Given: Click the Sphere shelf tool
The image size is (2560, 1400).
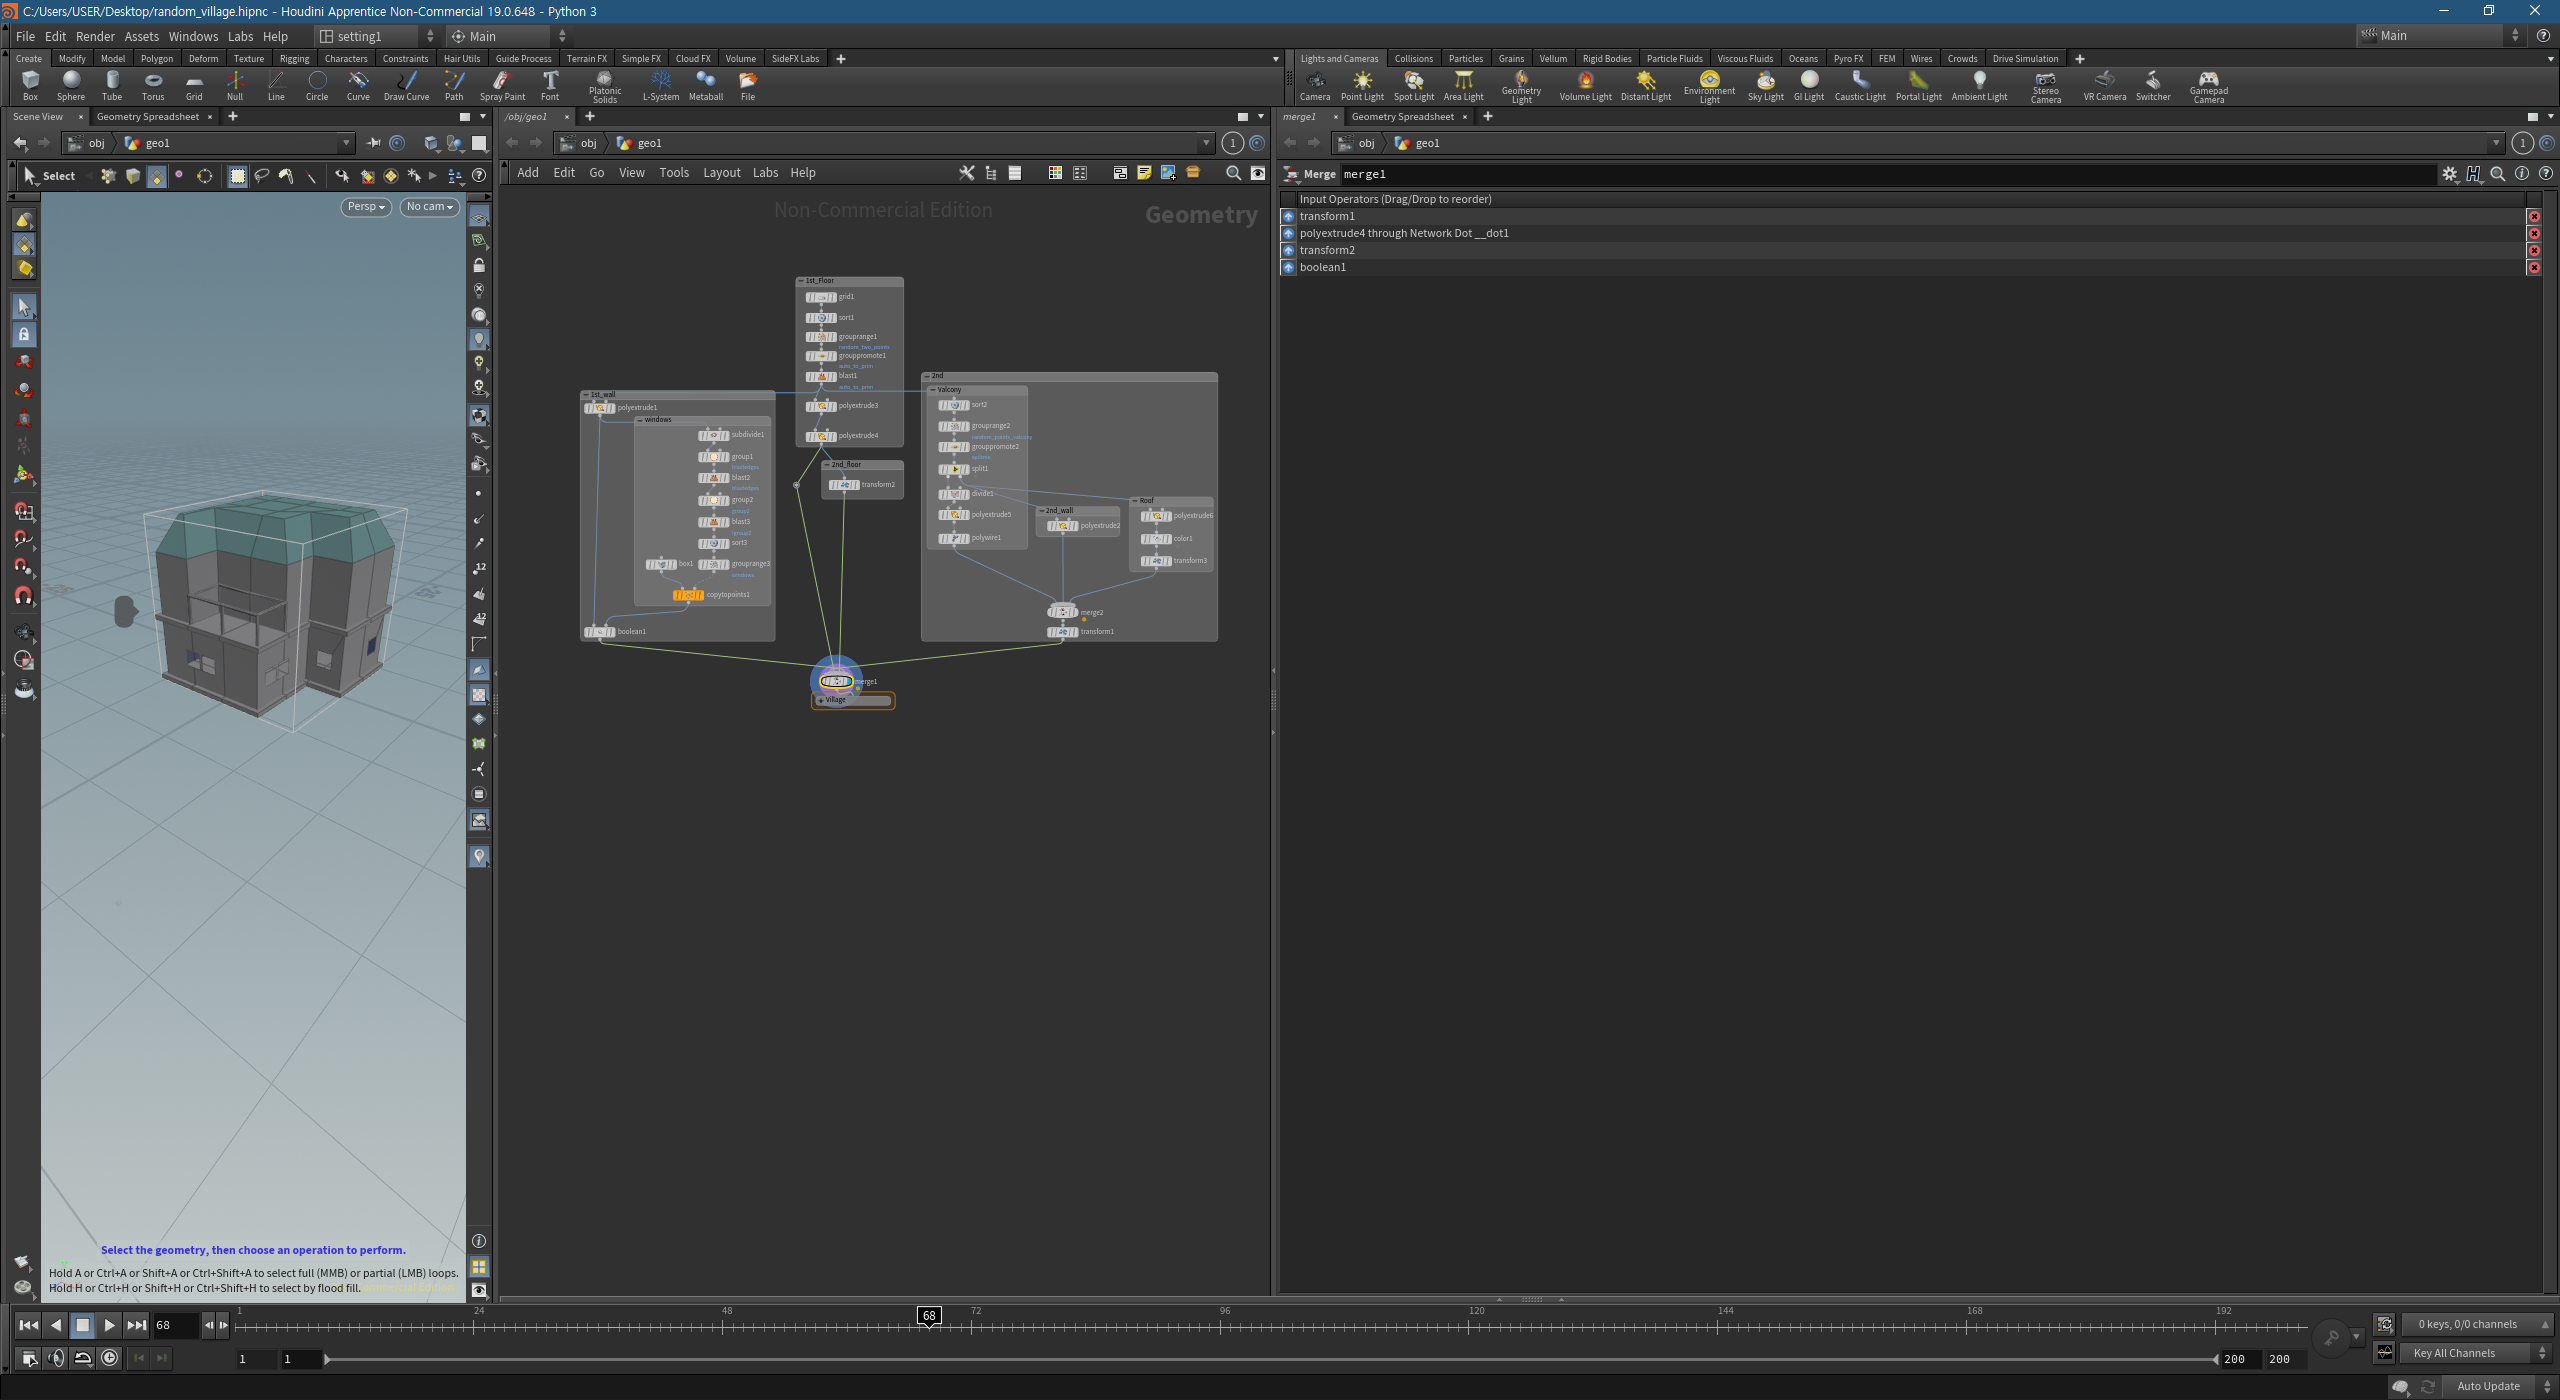Looking at the screenshot, I should [x=70, y=84].
